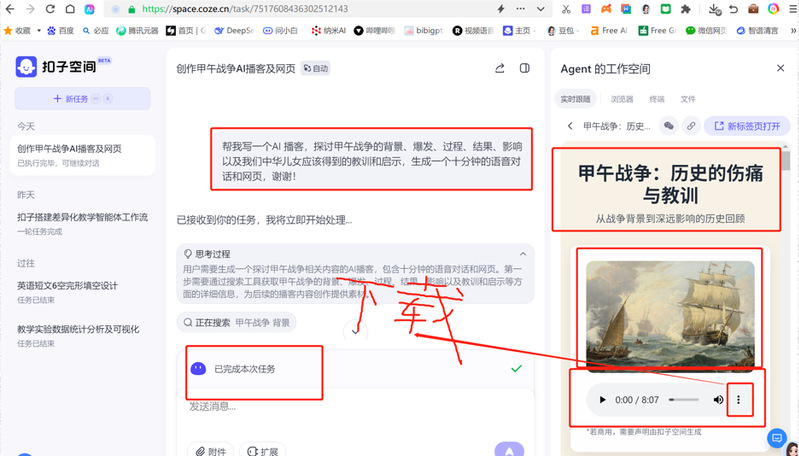Play the podcast audio
The image size is (799, 456).
(602, 400)
